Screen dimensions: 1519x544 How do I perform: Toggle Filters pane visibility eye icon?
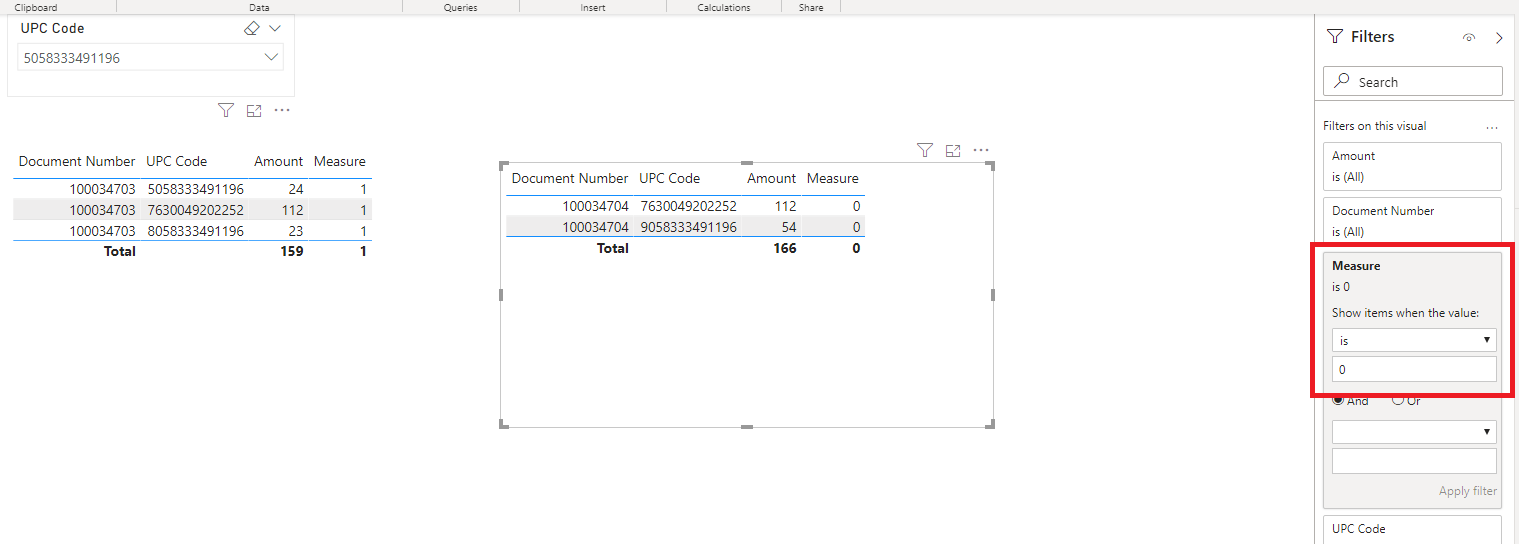tap(1469, 38)
